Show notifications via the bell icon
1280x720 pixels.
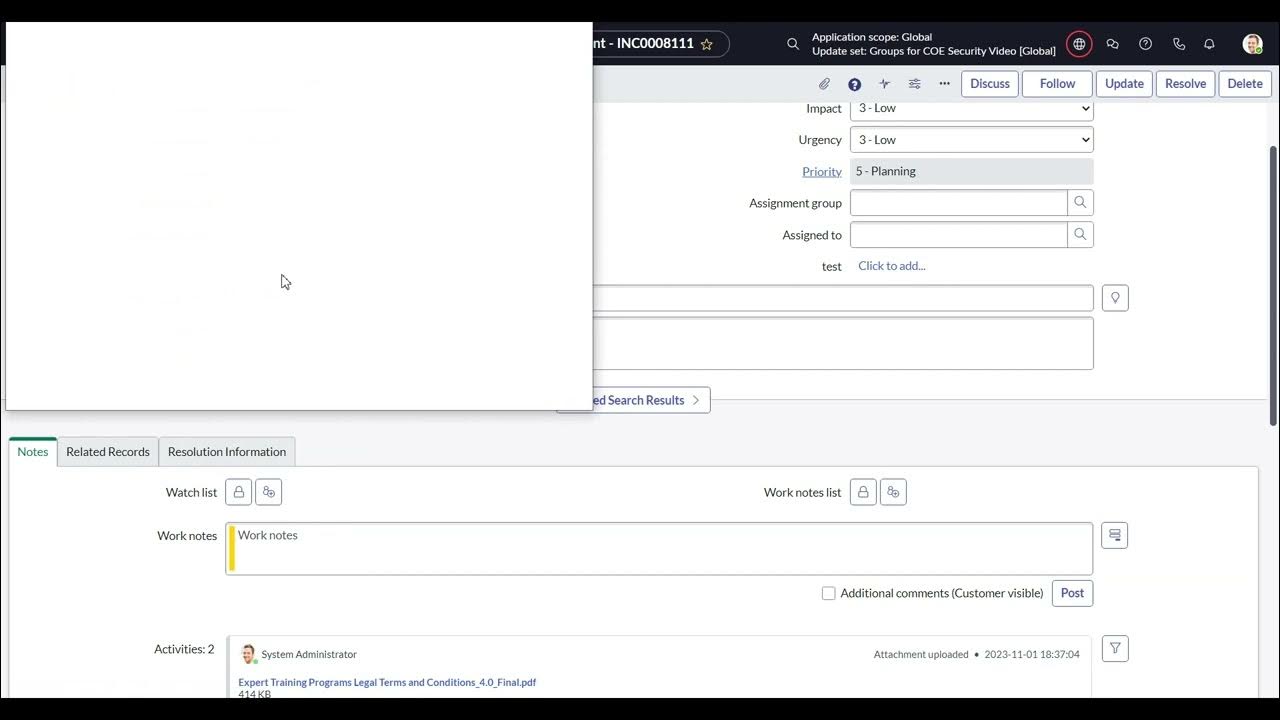click(x=1209, y=44)
